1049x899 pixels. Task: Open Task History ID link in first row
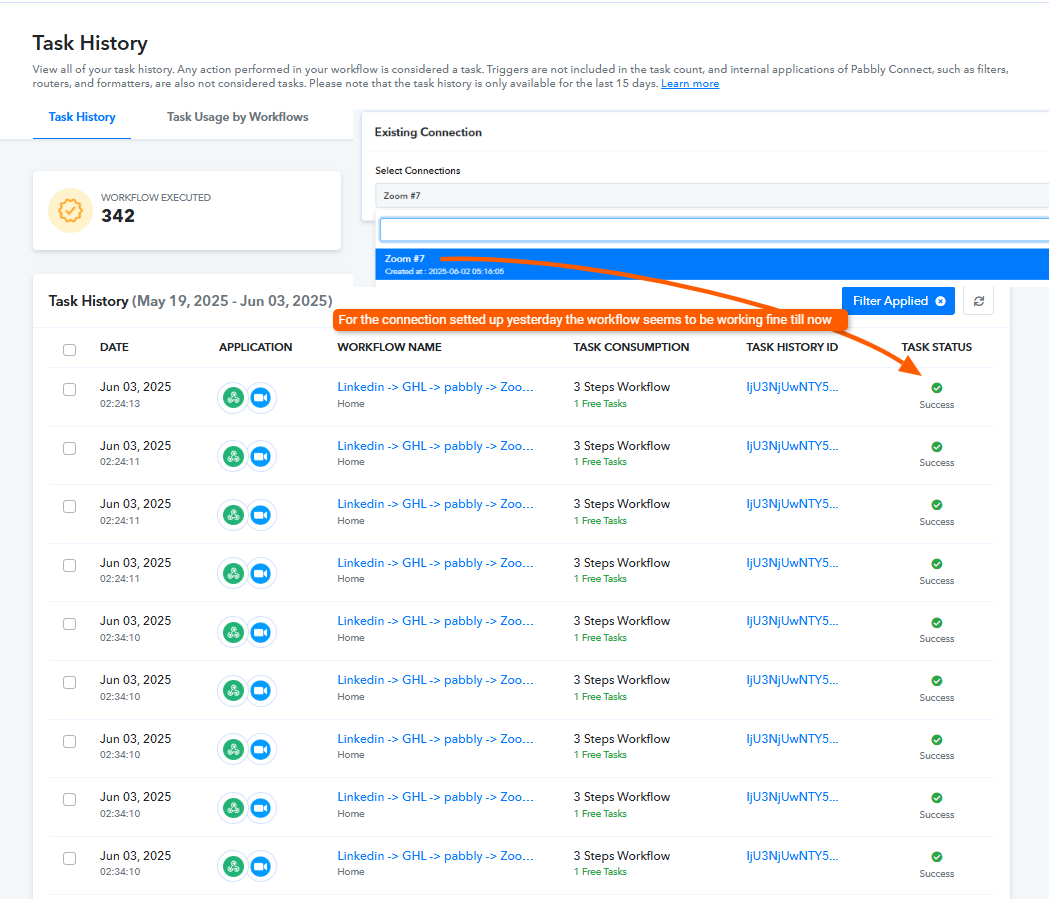tap(792, 387)
